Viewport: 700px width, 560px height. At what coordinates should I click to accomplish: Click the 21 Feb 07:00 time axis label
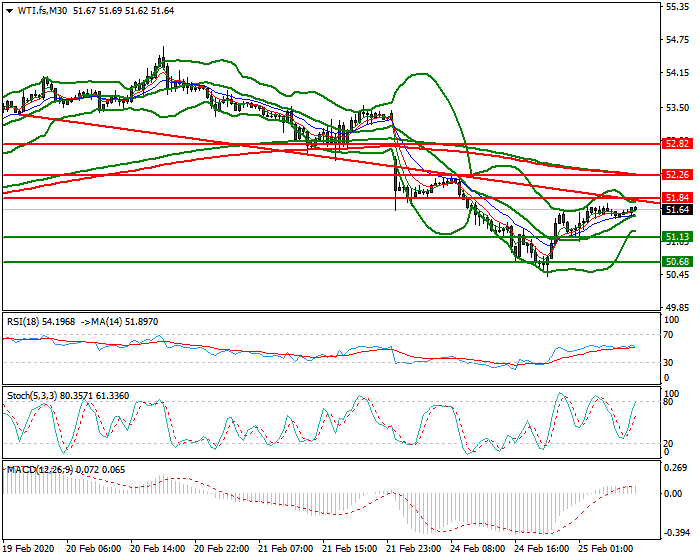pos(286,549)
